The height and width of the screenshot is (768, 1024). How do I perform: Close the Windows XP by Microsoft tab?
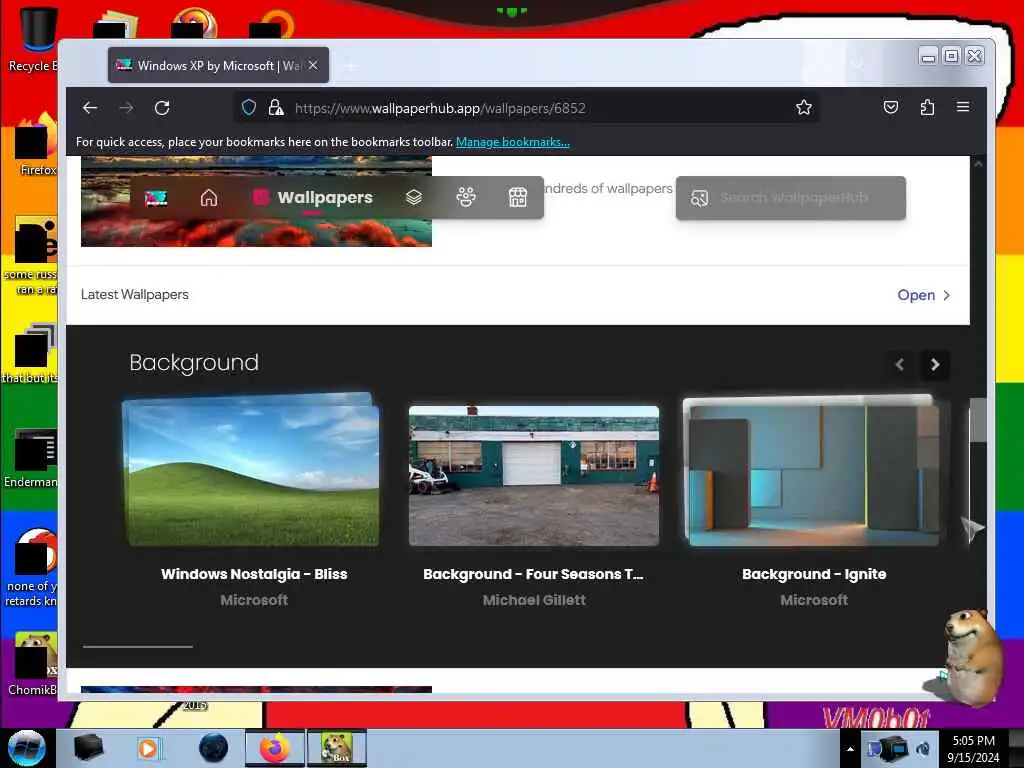313,65
